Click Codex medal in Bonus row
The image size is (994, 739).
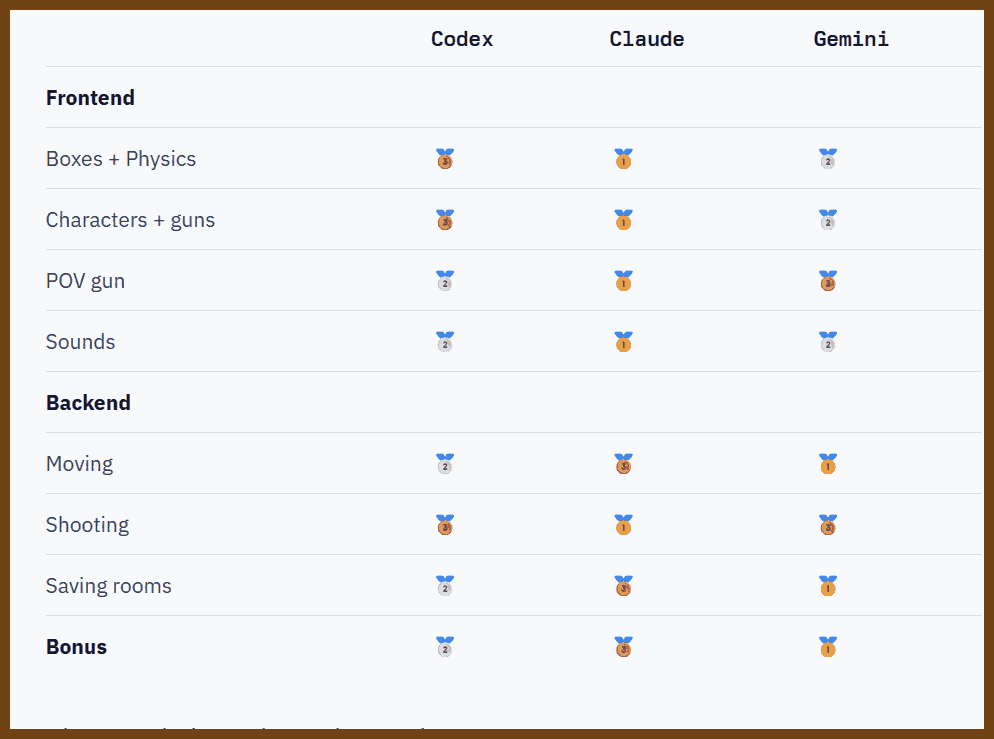445,647
